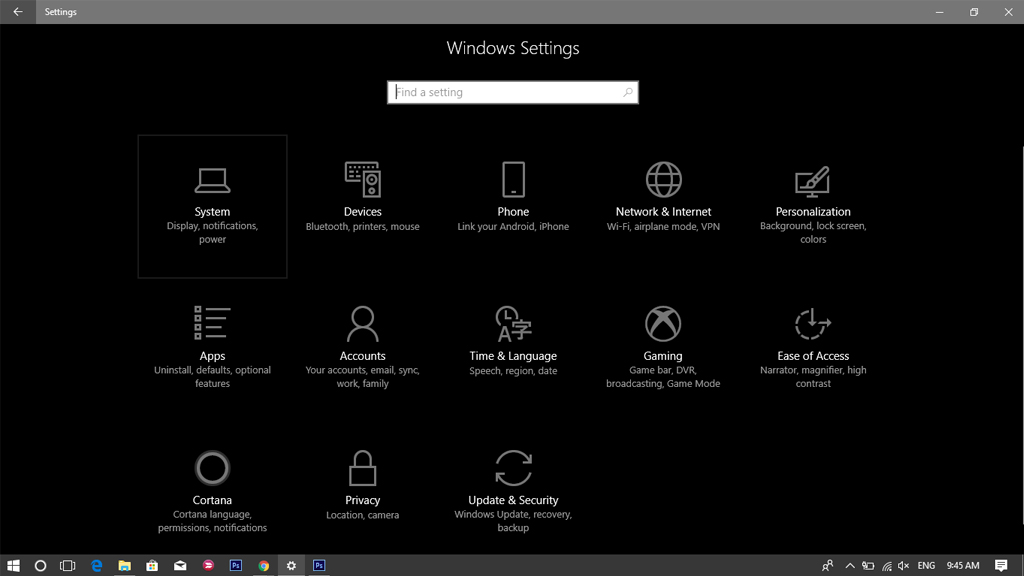Click the search magnifier icon
The width and height of the screenshot is (1024, 576).
pos(628,92)
